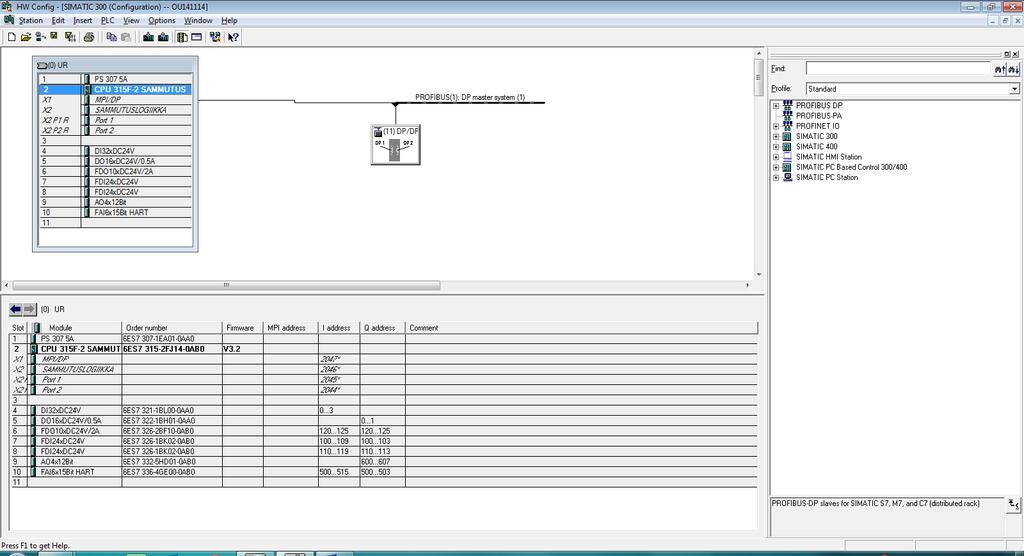The width and height of the screenshot is (1024, 556).
Task: Toggle the hardware Catalog toolbar icon
Action: (182, 37)
